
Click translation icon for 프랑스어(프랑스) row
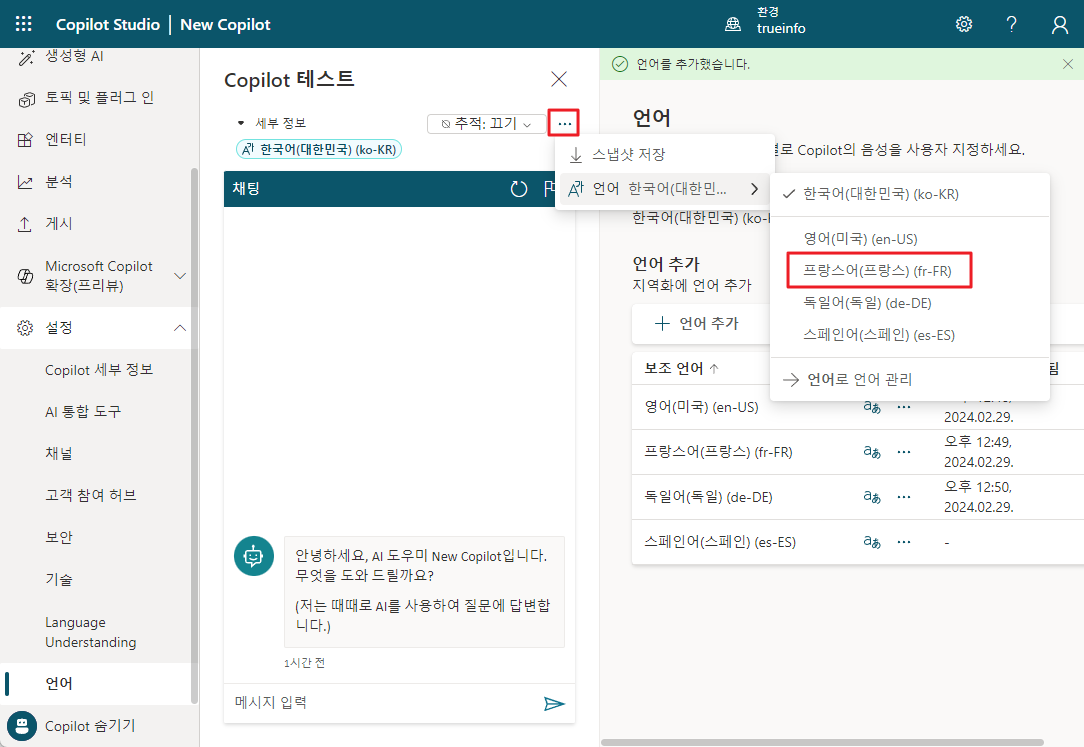click(x=872, y=452)
